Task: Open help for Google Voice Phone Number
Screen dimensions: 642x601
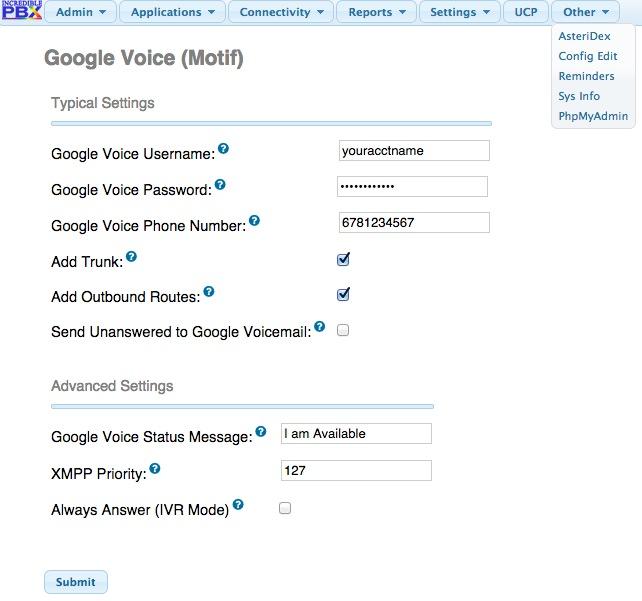Action: point(254,220)
